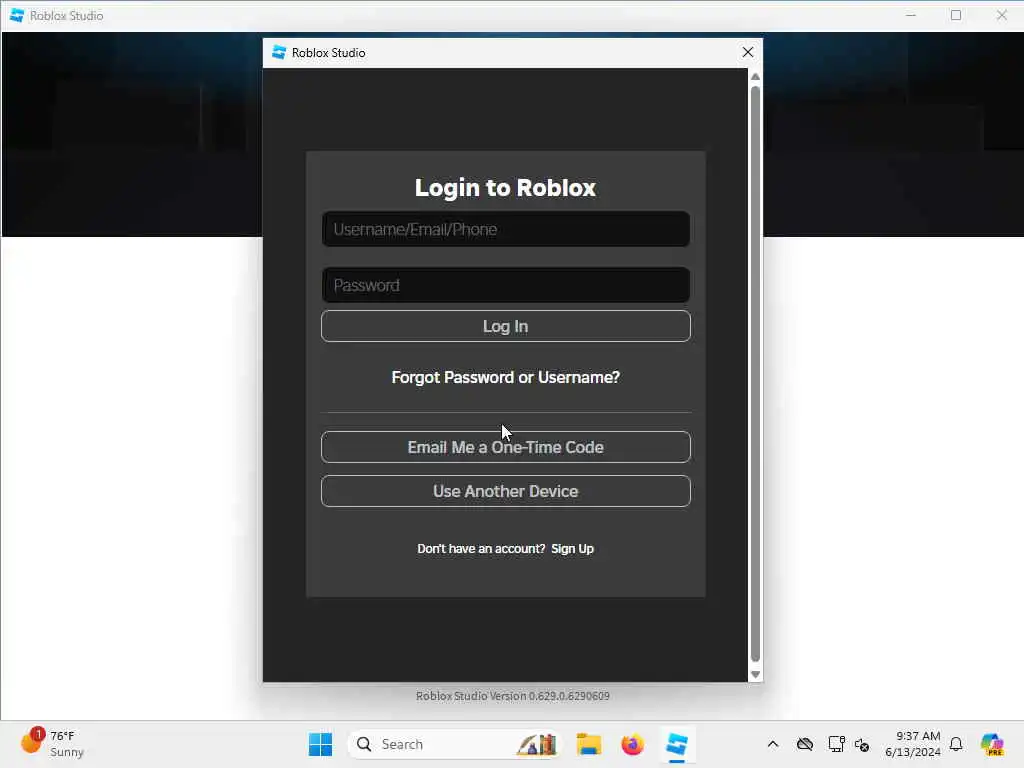Maximize the main Roblox Studio window
1024x768 pixels.
coord(956,15)
